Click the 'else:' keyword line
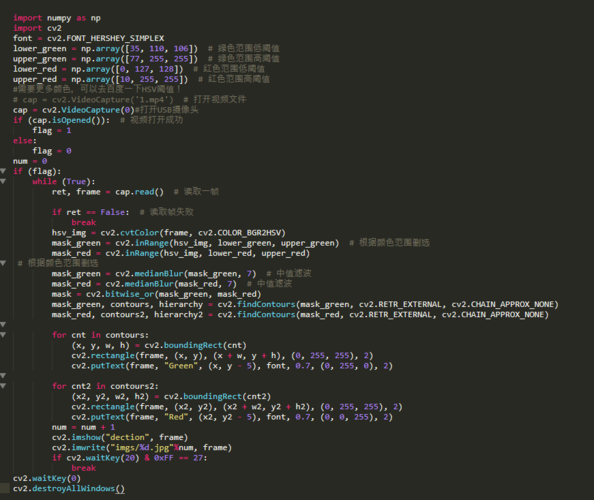 pos(25,141)
